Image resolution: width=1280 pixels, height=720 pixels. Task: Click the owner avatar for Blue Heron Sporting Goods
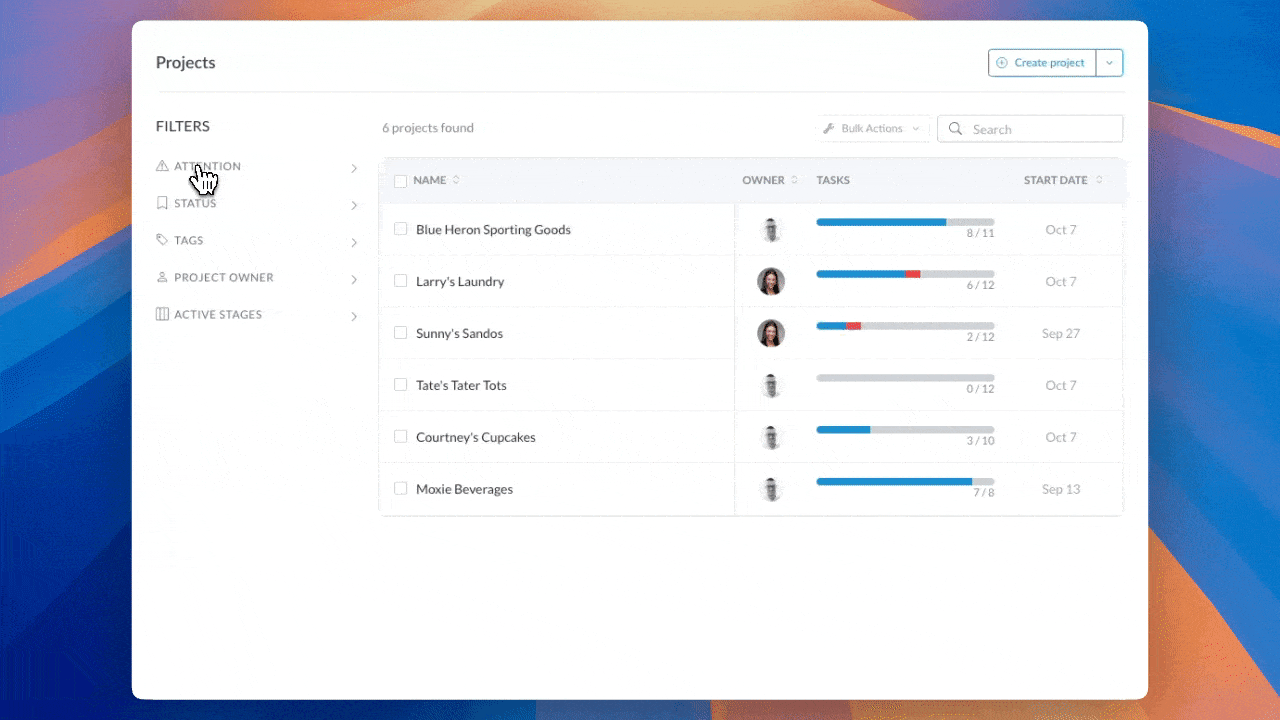(x=771, y=229)
